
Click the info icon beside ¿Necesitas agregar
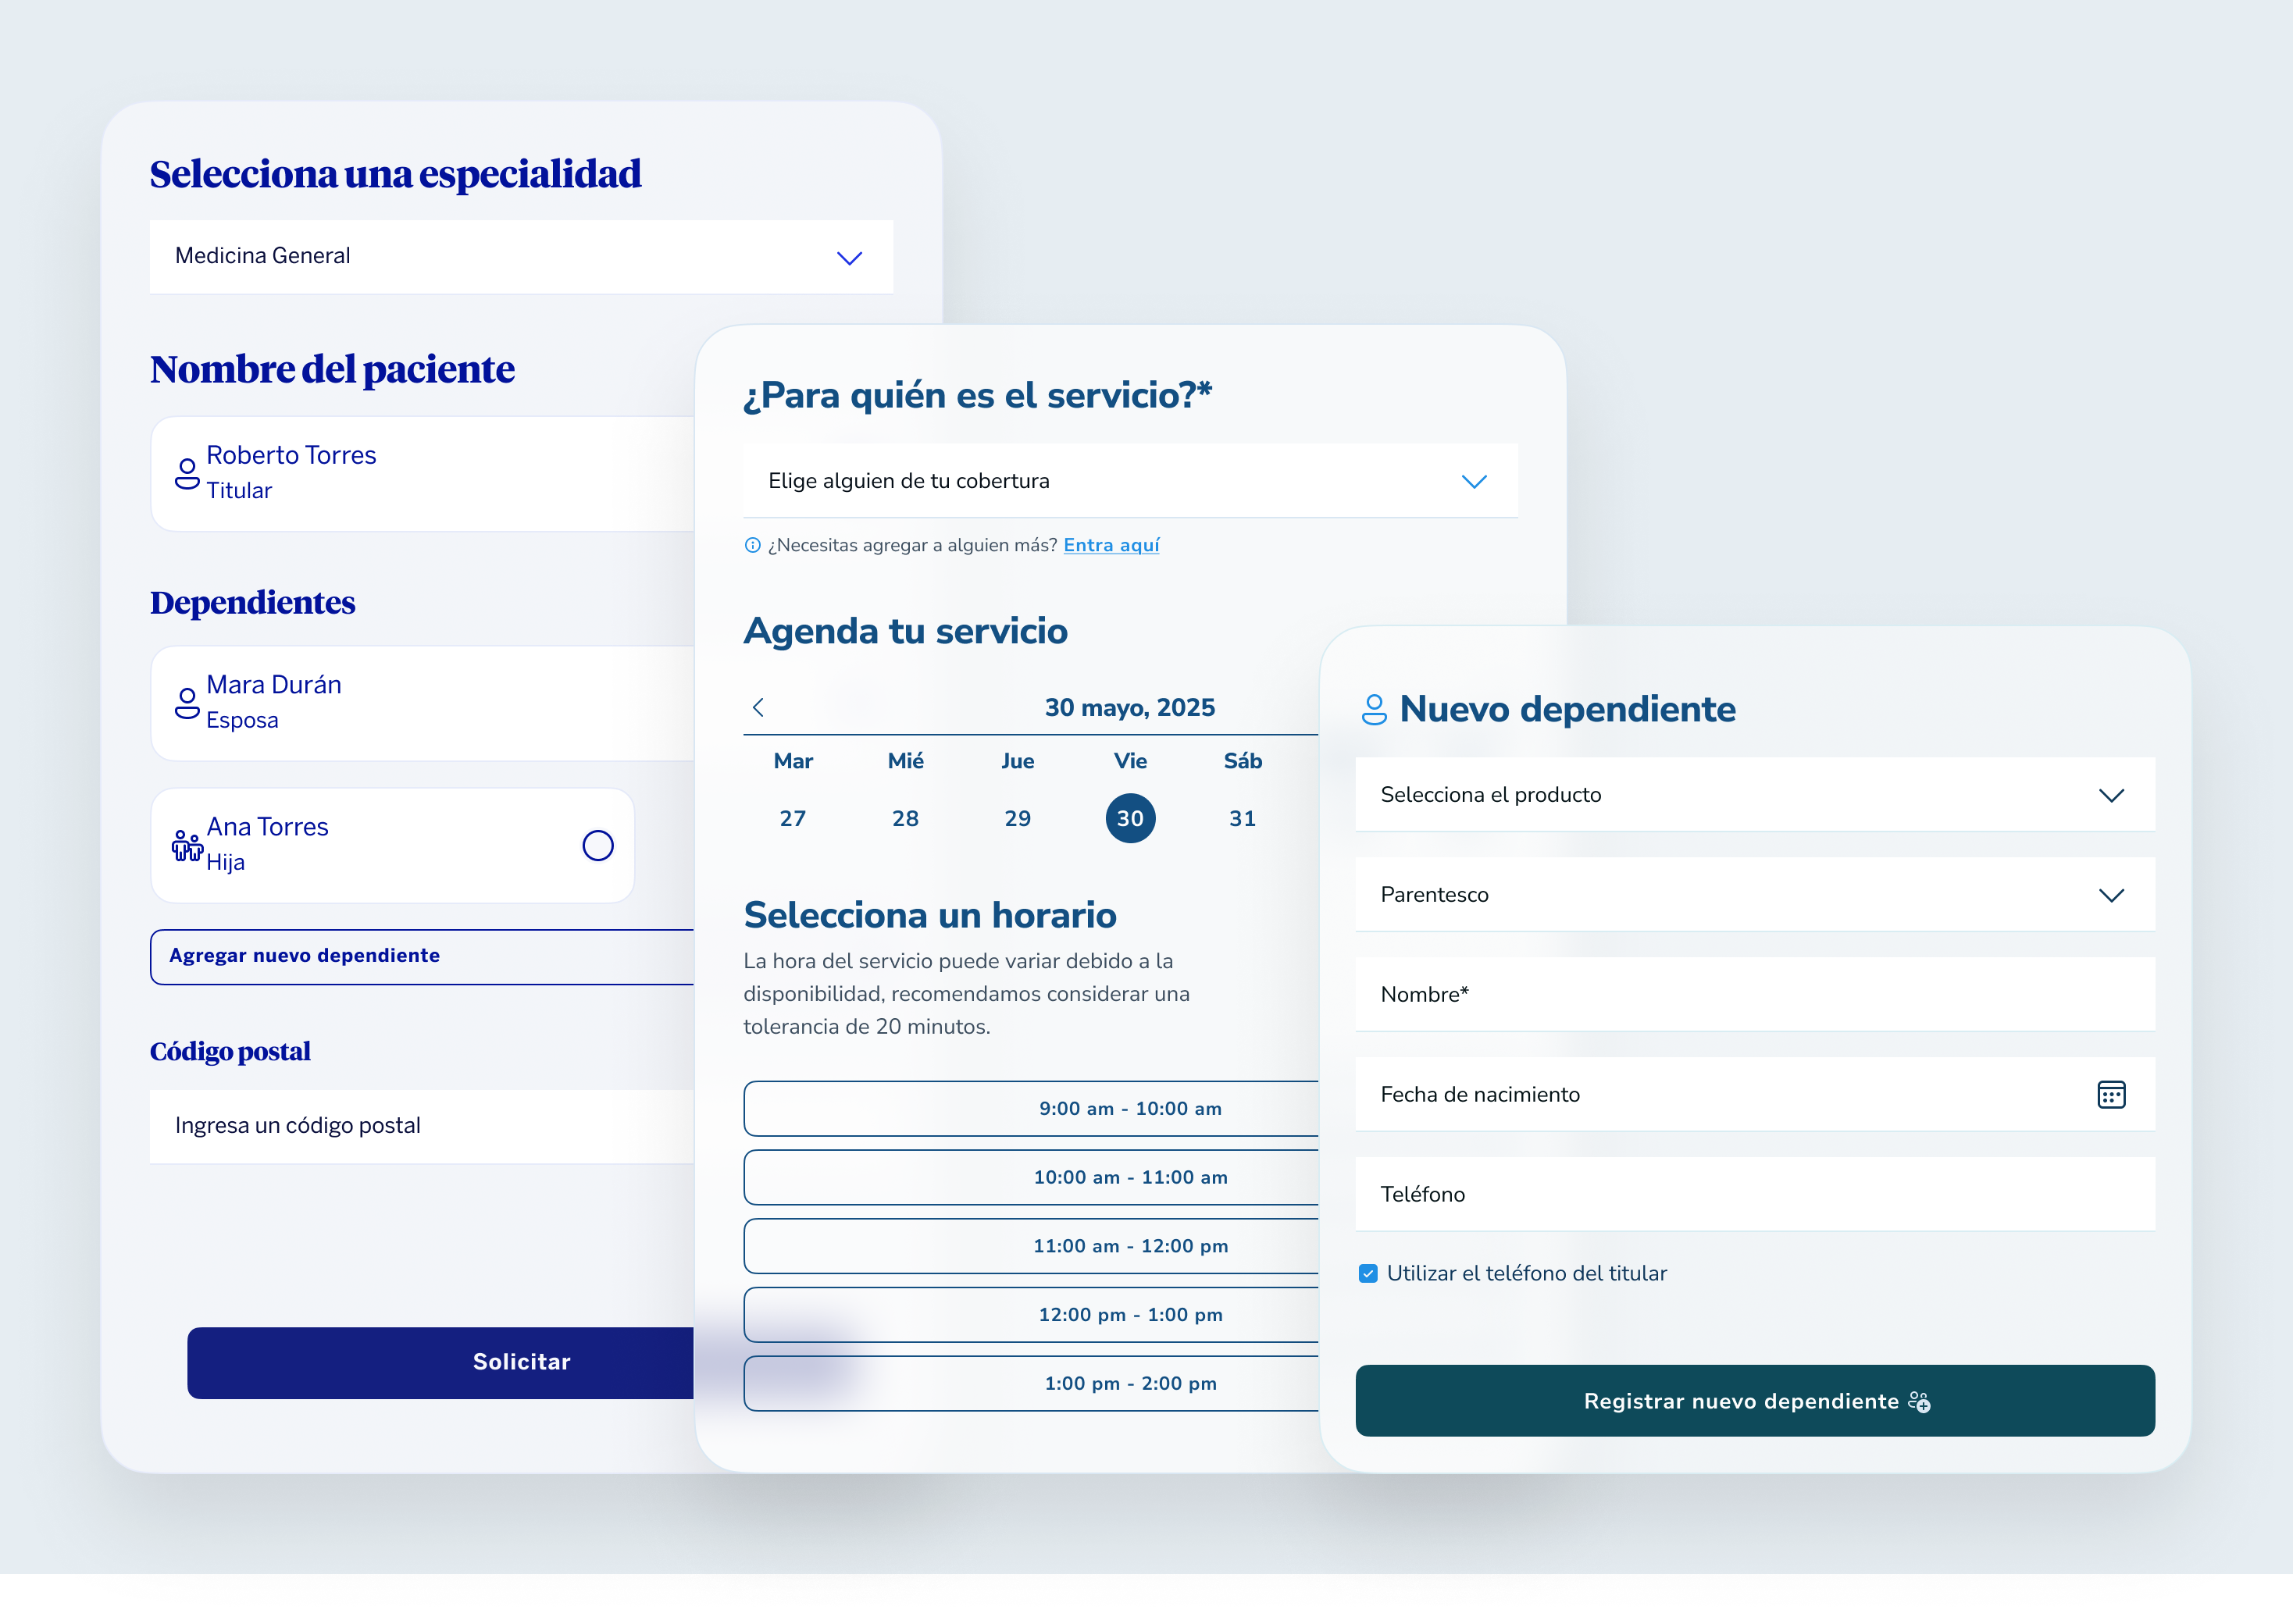(x=752, y=545)
